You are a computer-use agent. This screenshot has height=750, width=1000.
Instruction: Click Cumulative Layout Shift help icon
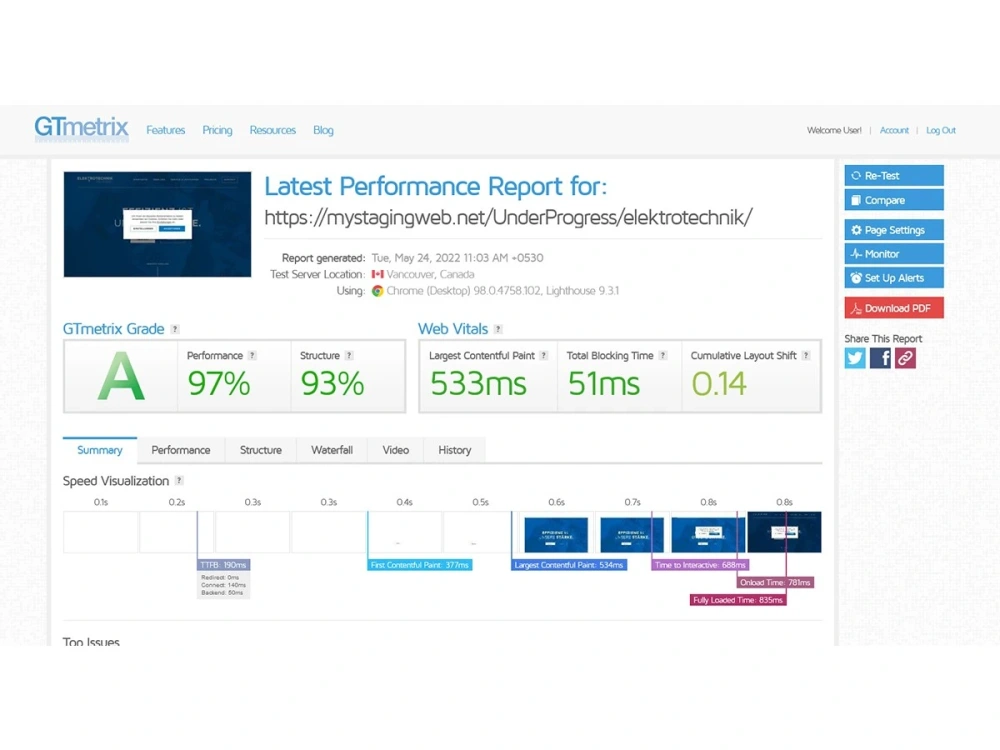click(806, 355)
